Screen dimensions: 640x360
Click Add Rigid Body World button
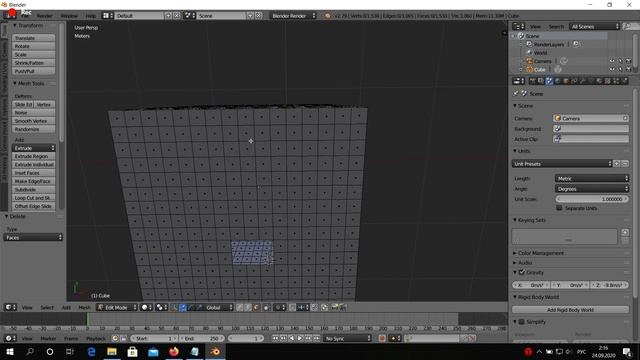(570, 310)
